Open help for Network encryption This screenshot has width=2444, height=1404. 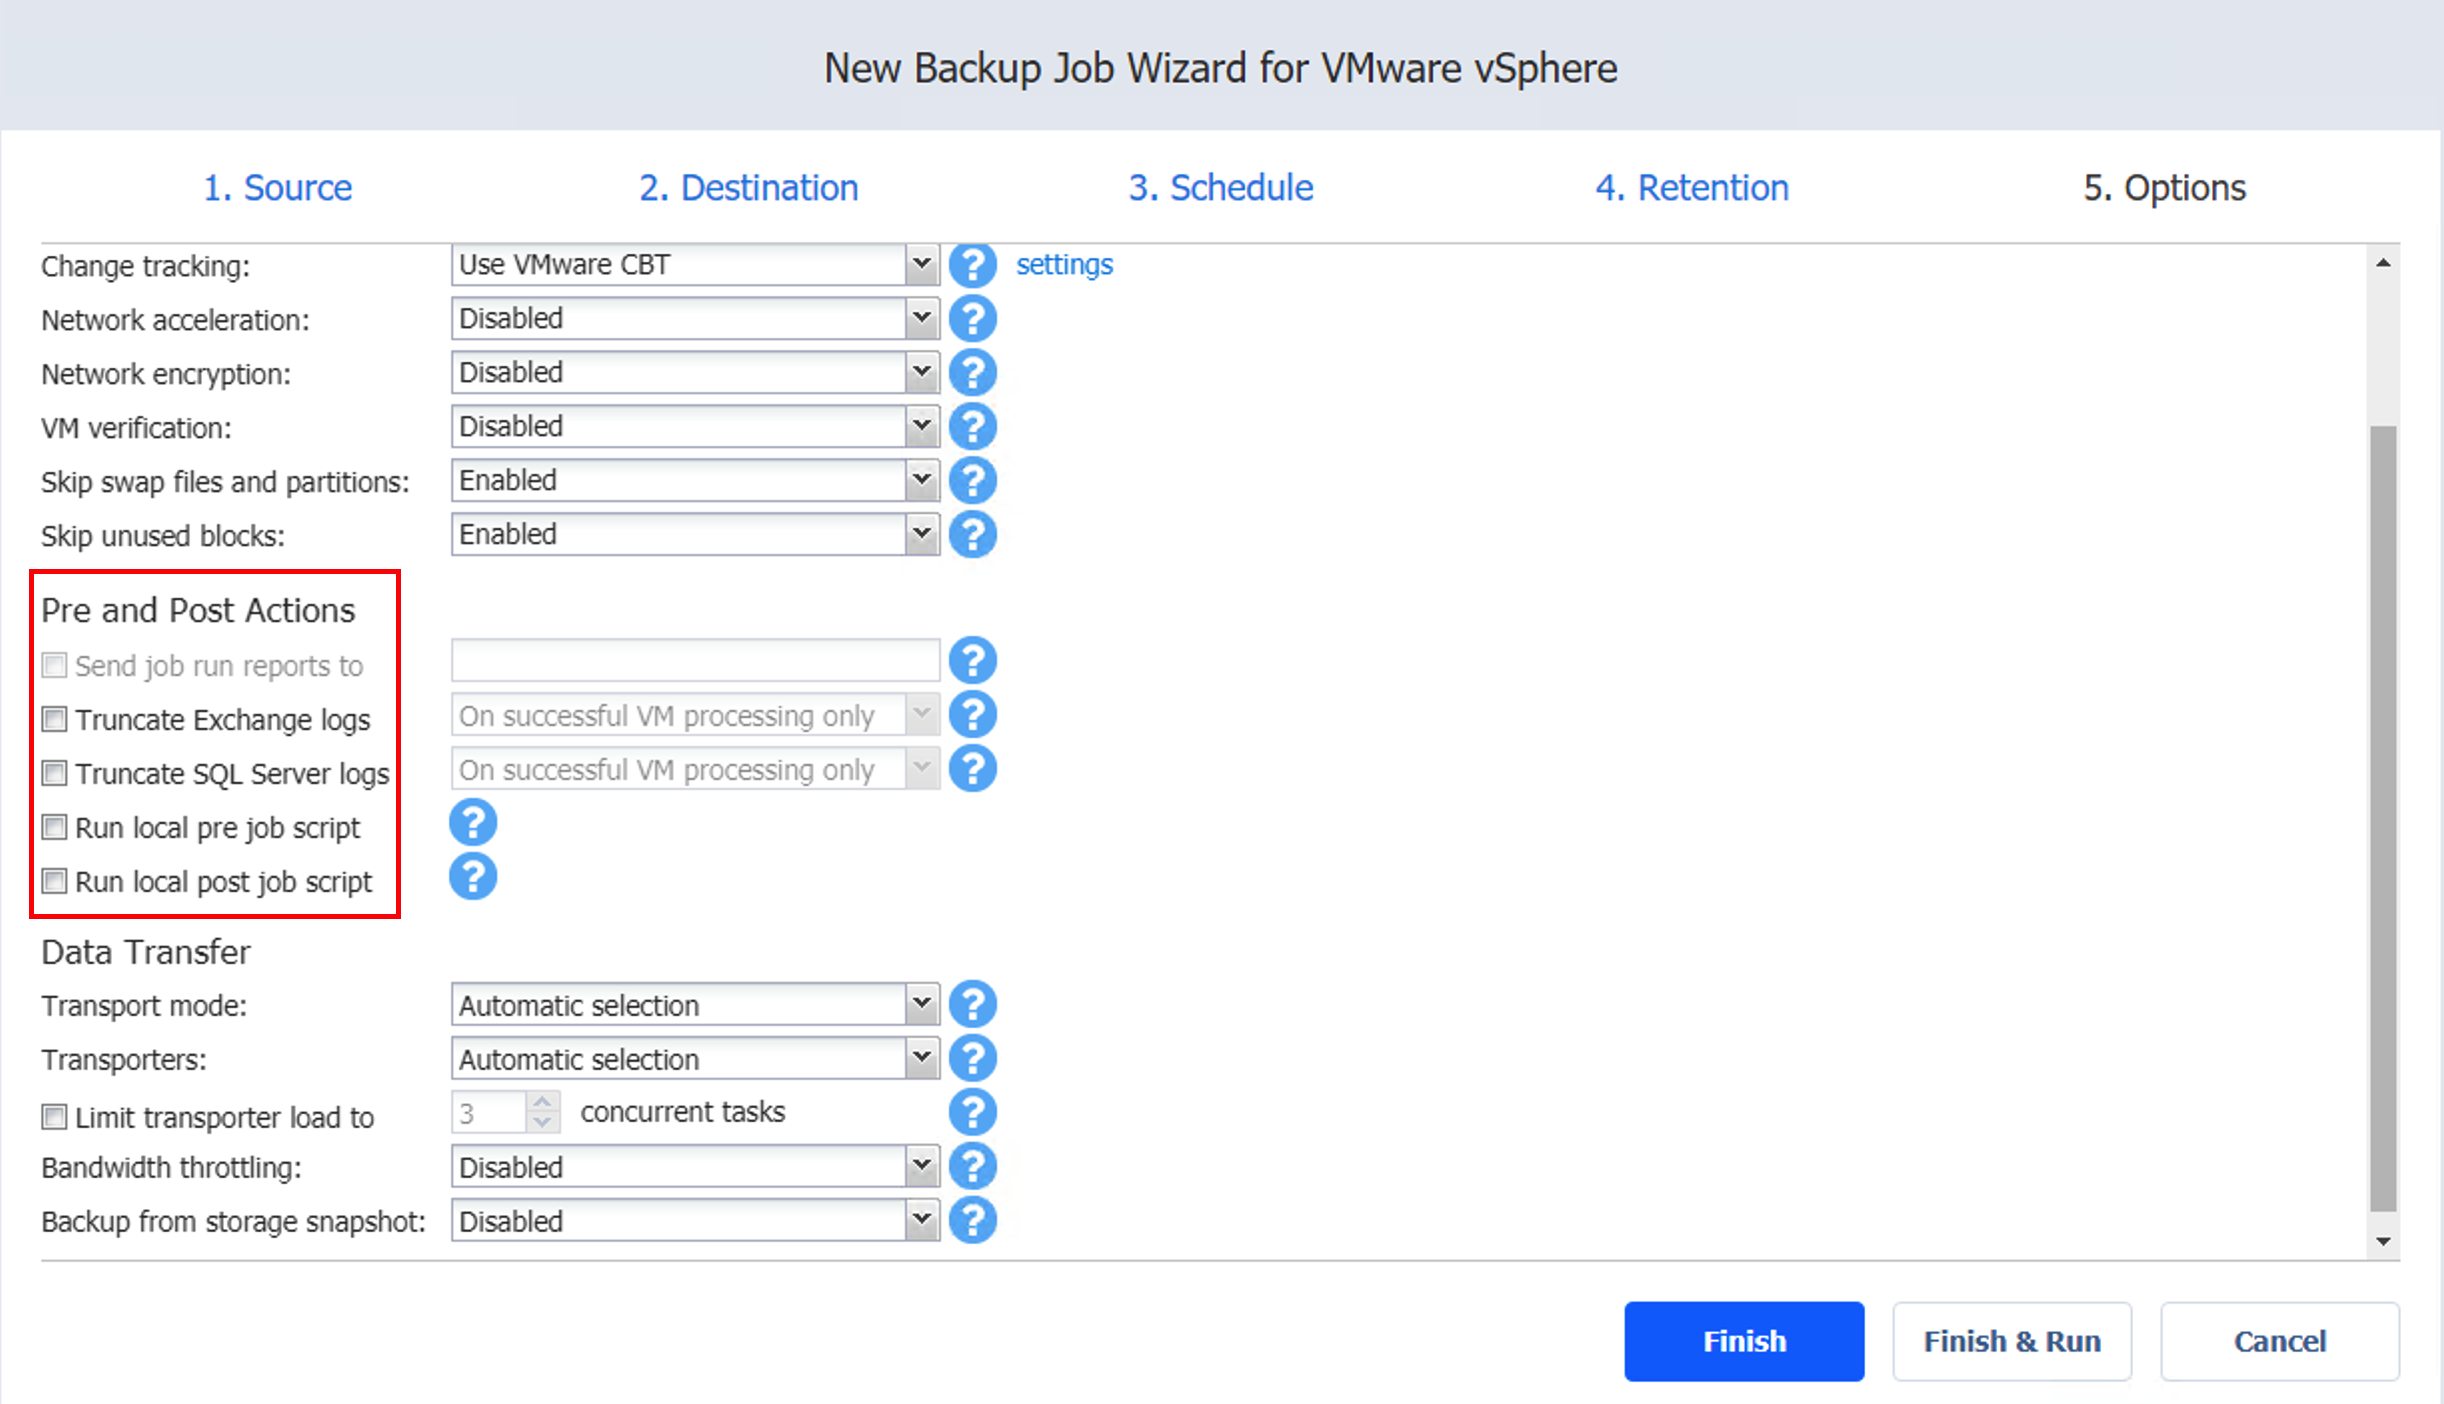972,373
